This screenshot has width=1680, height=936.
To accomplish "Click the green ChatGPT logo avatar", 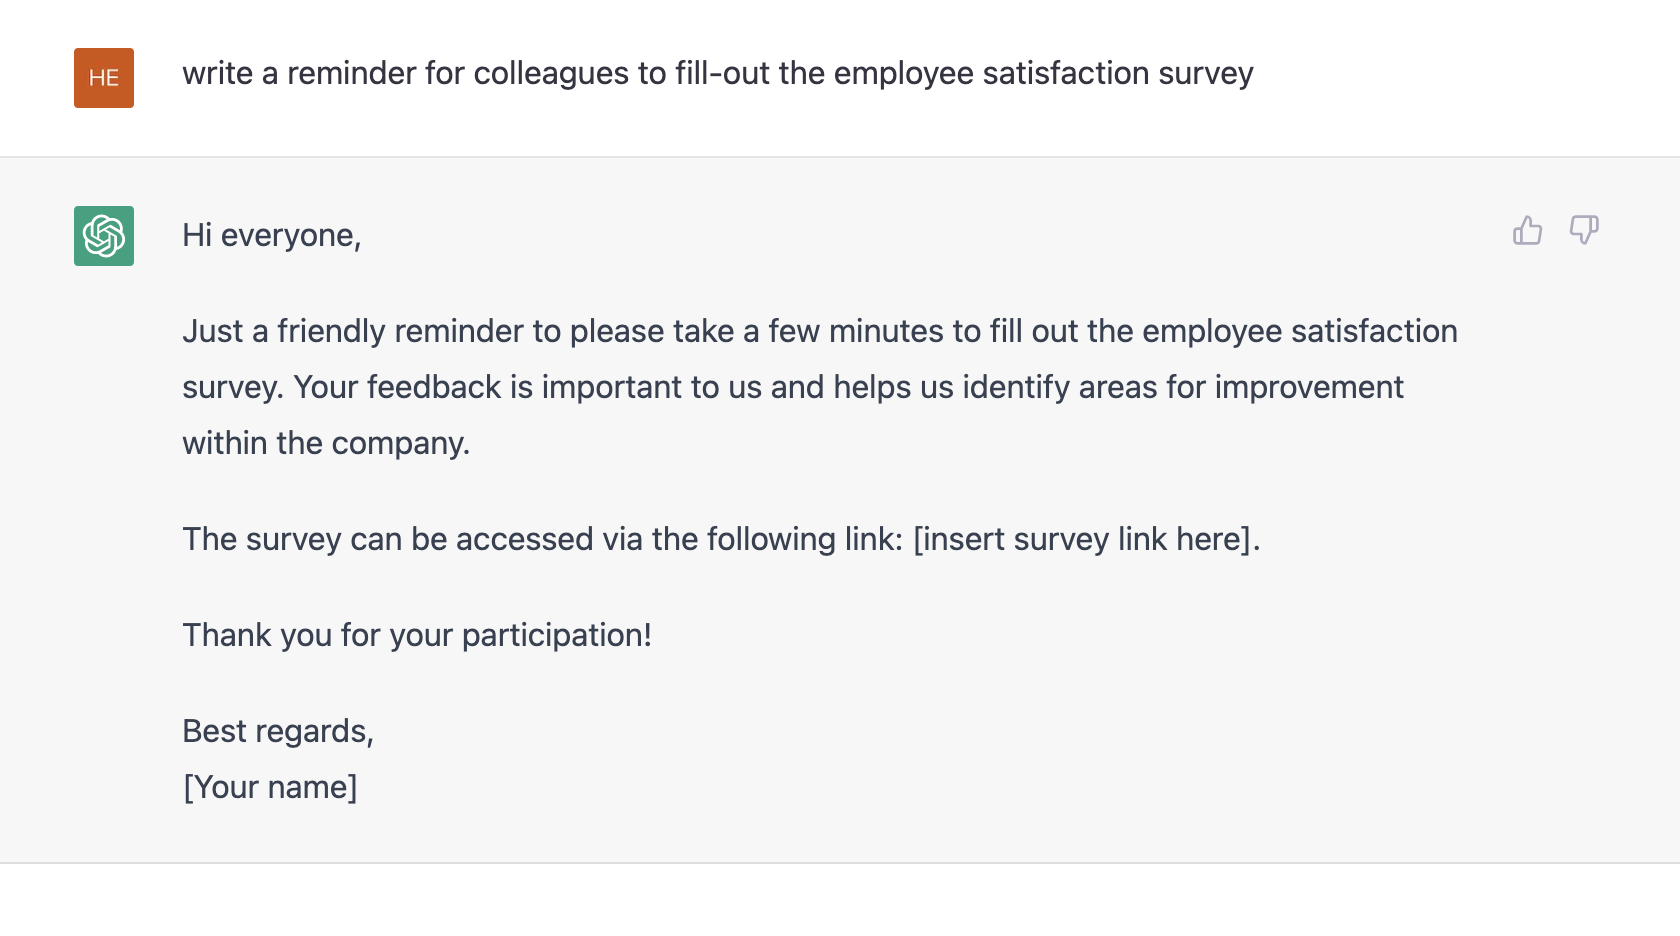I will 104,236.
